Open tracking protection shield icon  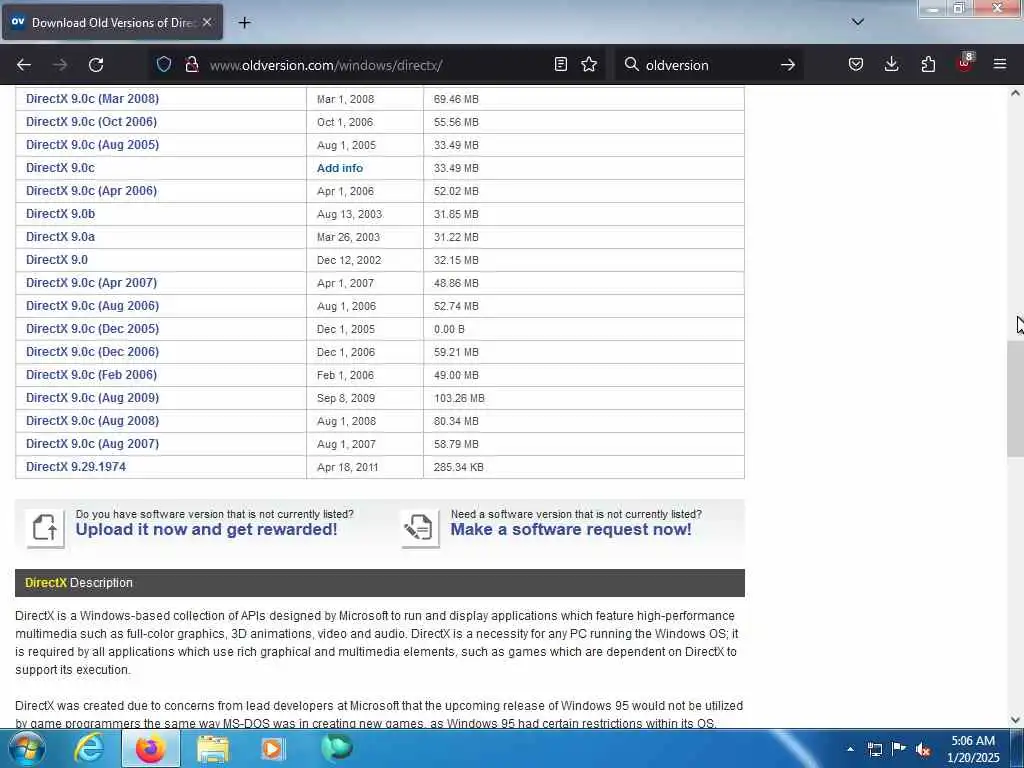pos(164,64)
